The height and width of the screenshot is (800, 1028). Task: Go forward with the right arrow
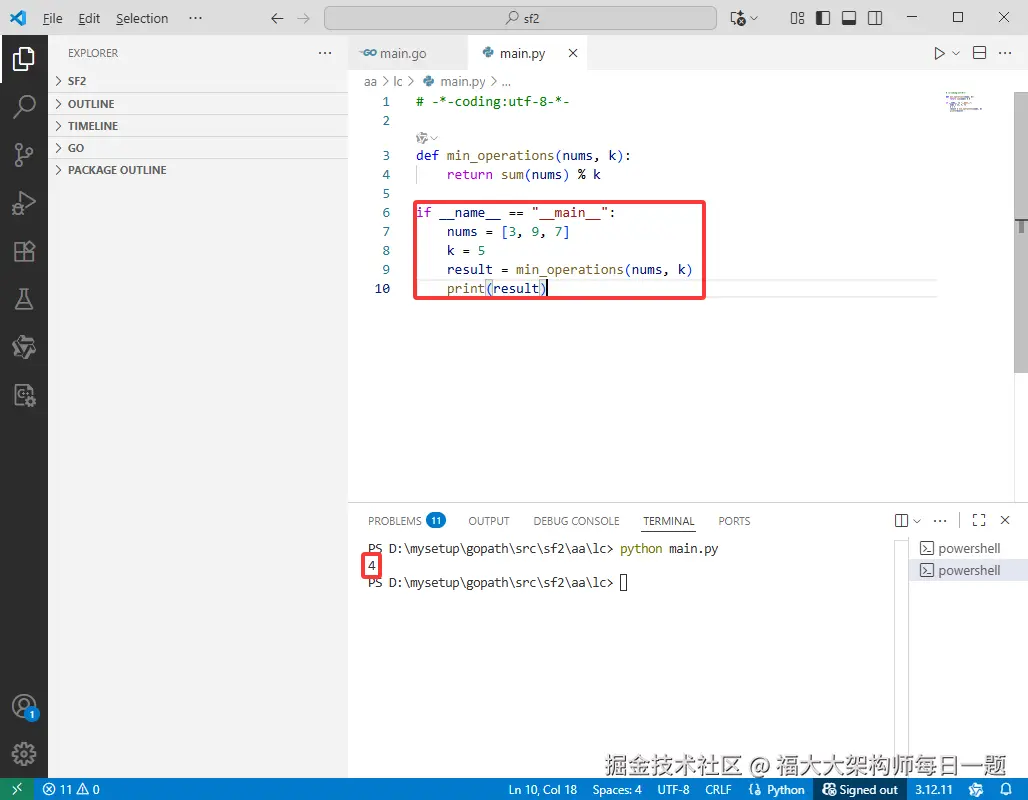pyautogui.click(x=303, y=18)
